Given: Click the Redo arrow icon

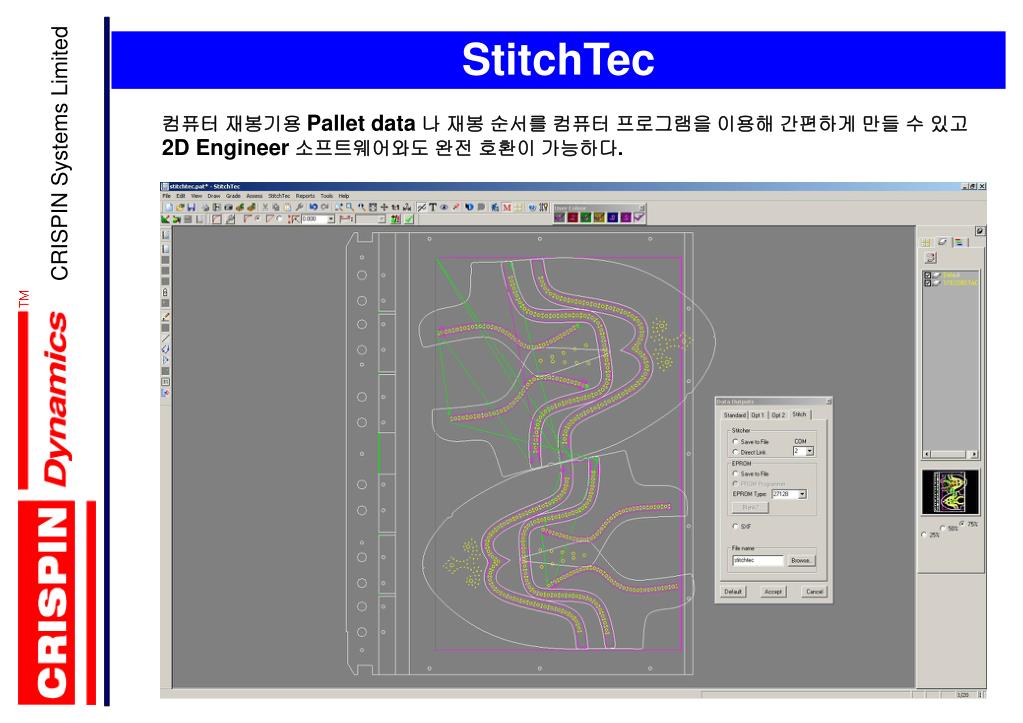Looking at the screenshot, I should click(325, 207).
